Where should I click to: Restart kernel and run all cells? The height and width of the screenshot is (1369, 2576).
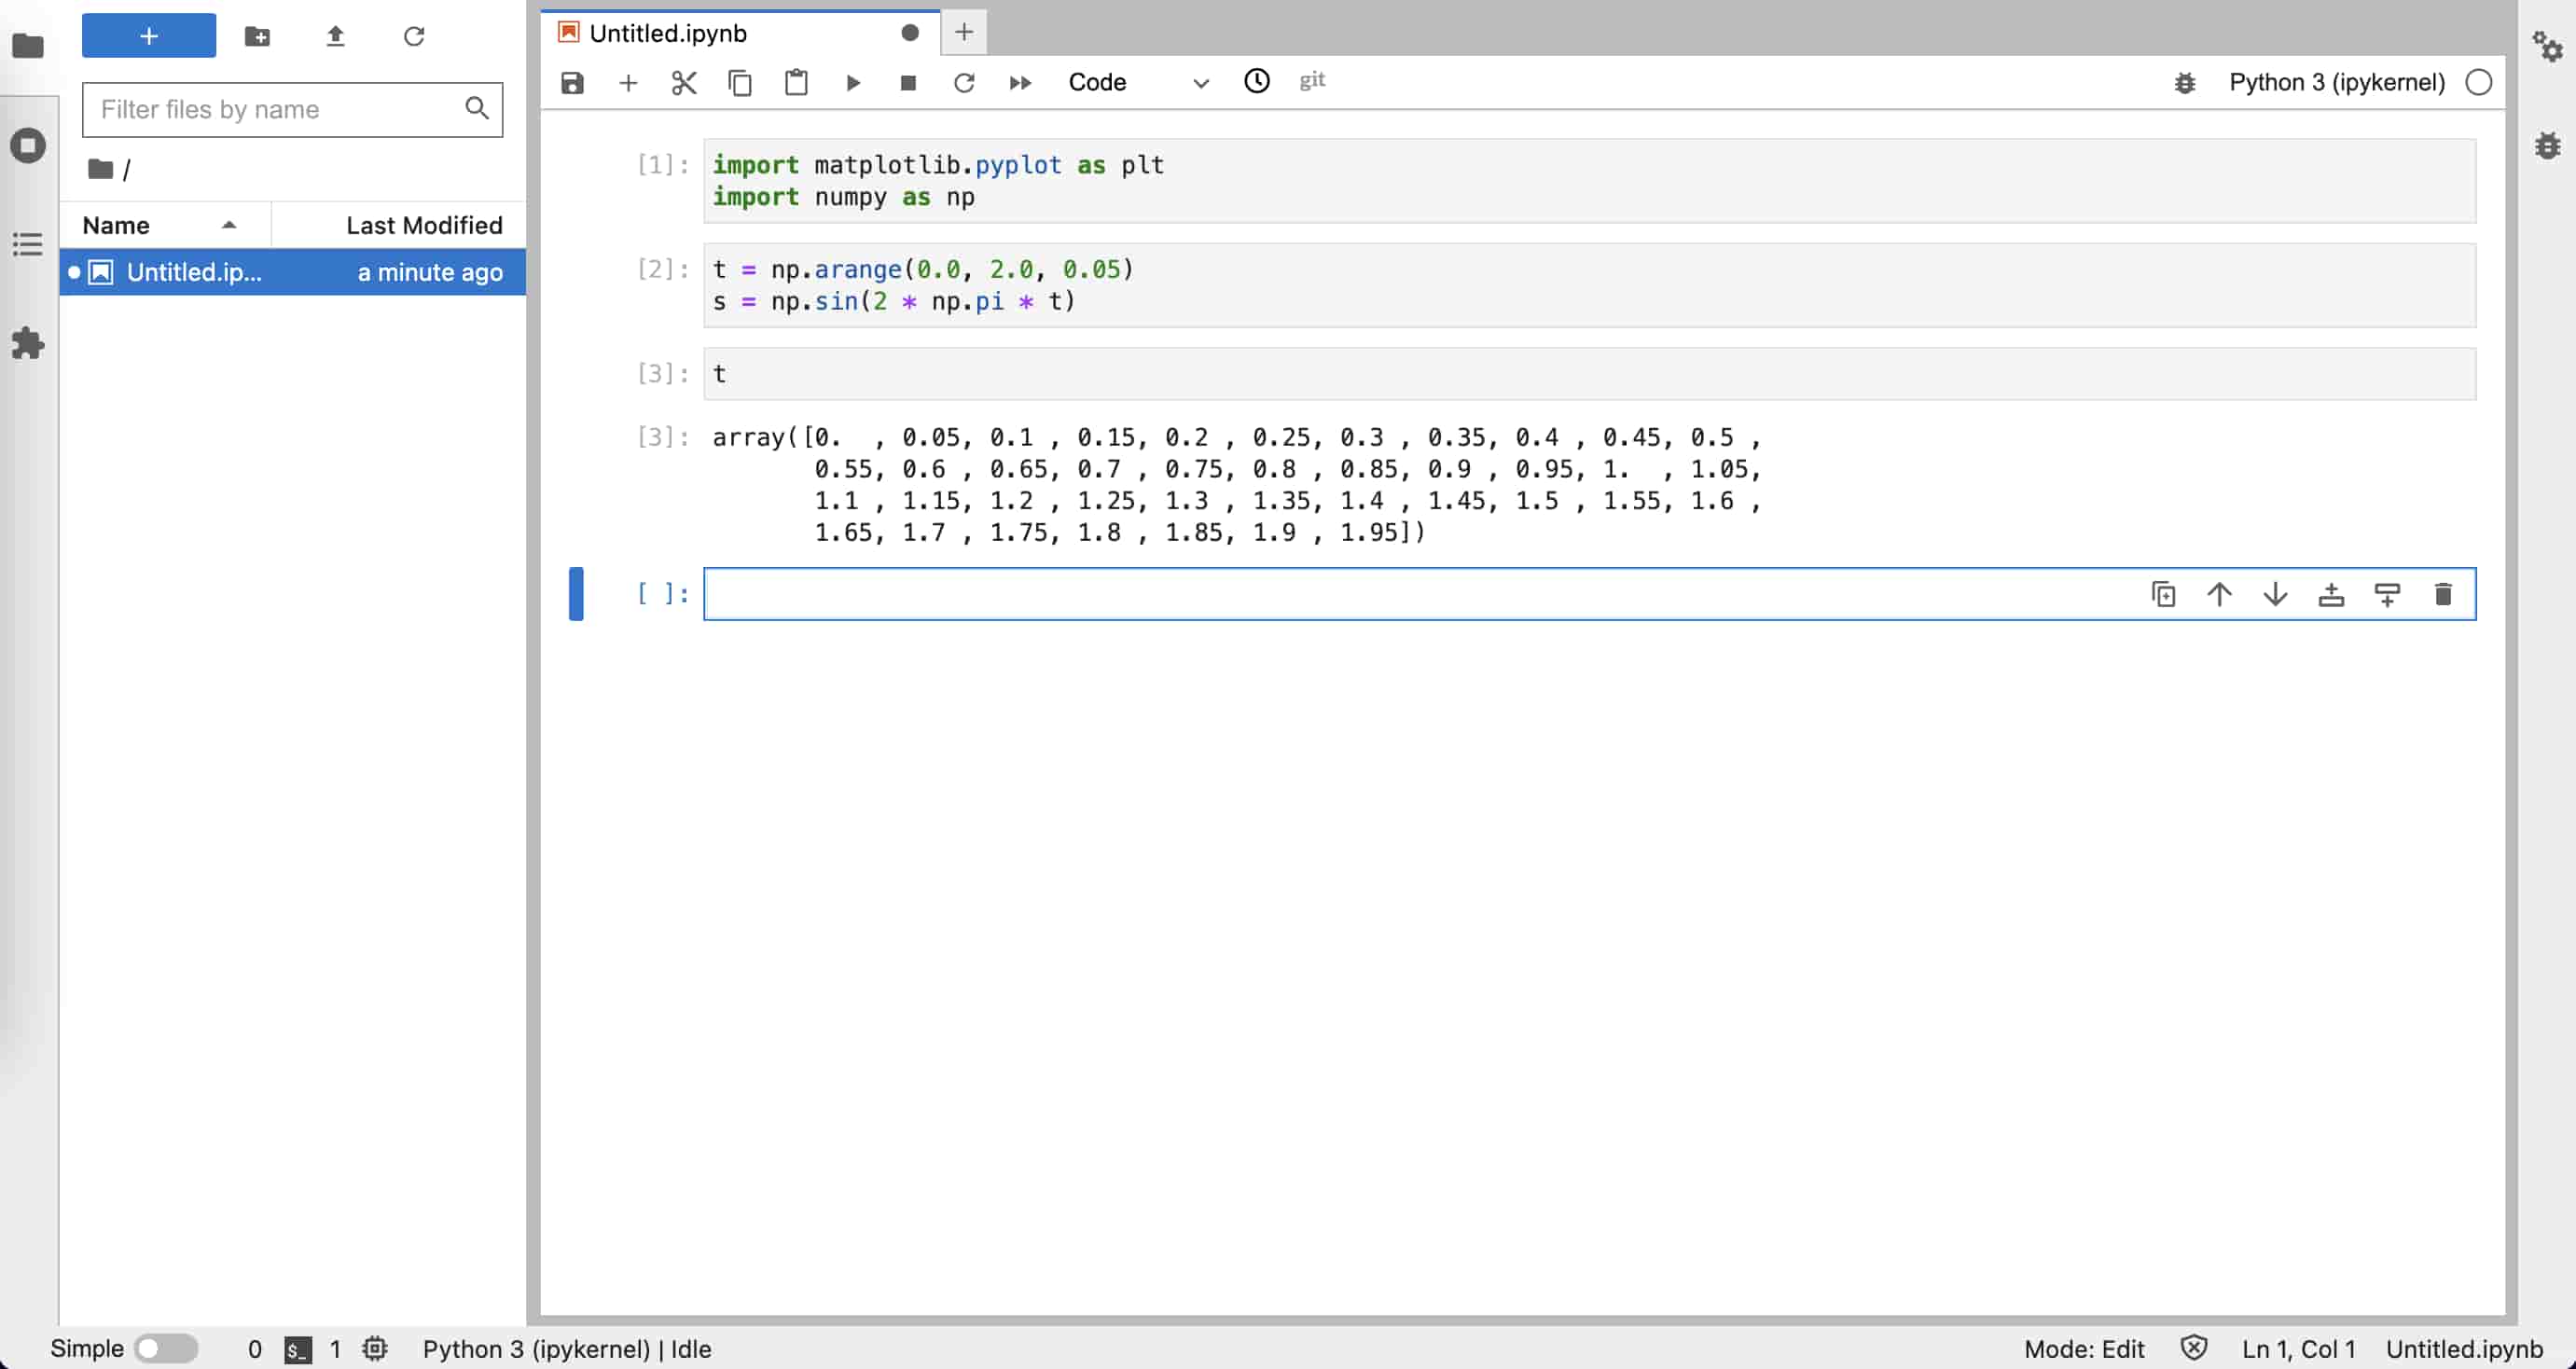1020,82
